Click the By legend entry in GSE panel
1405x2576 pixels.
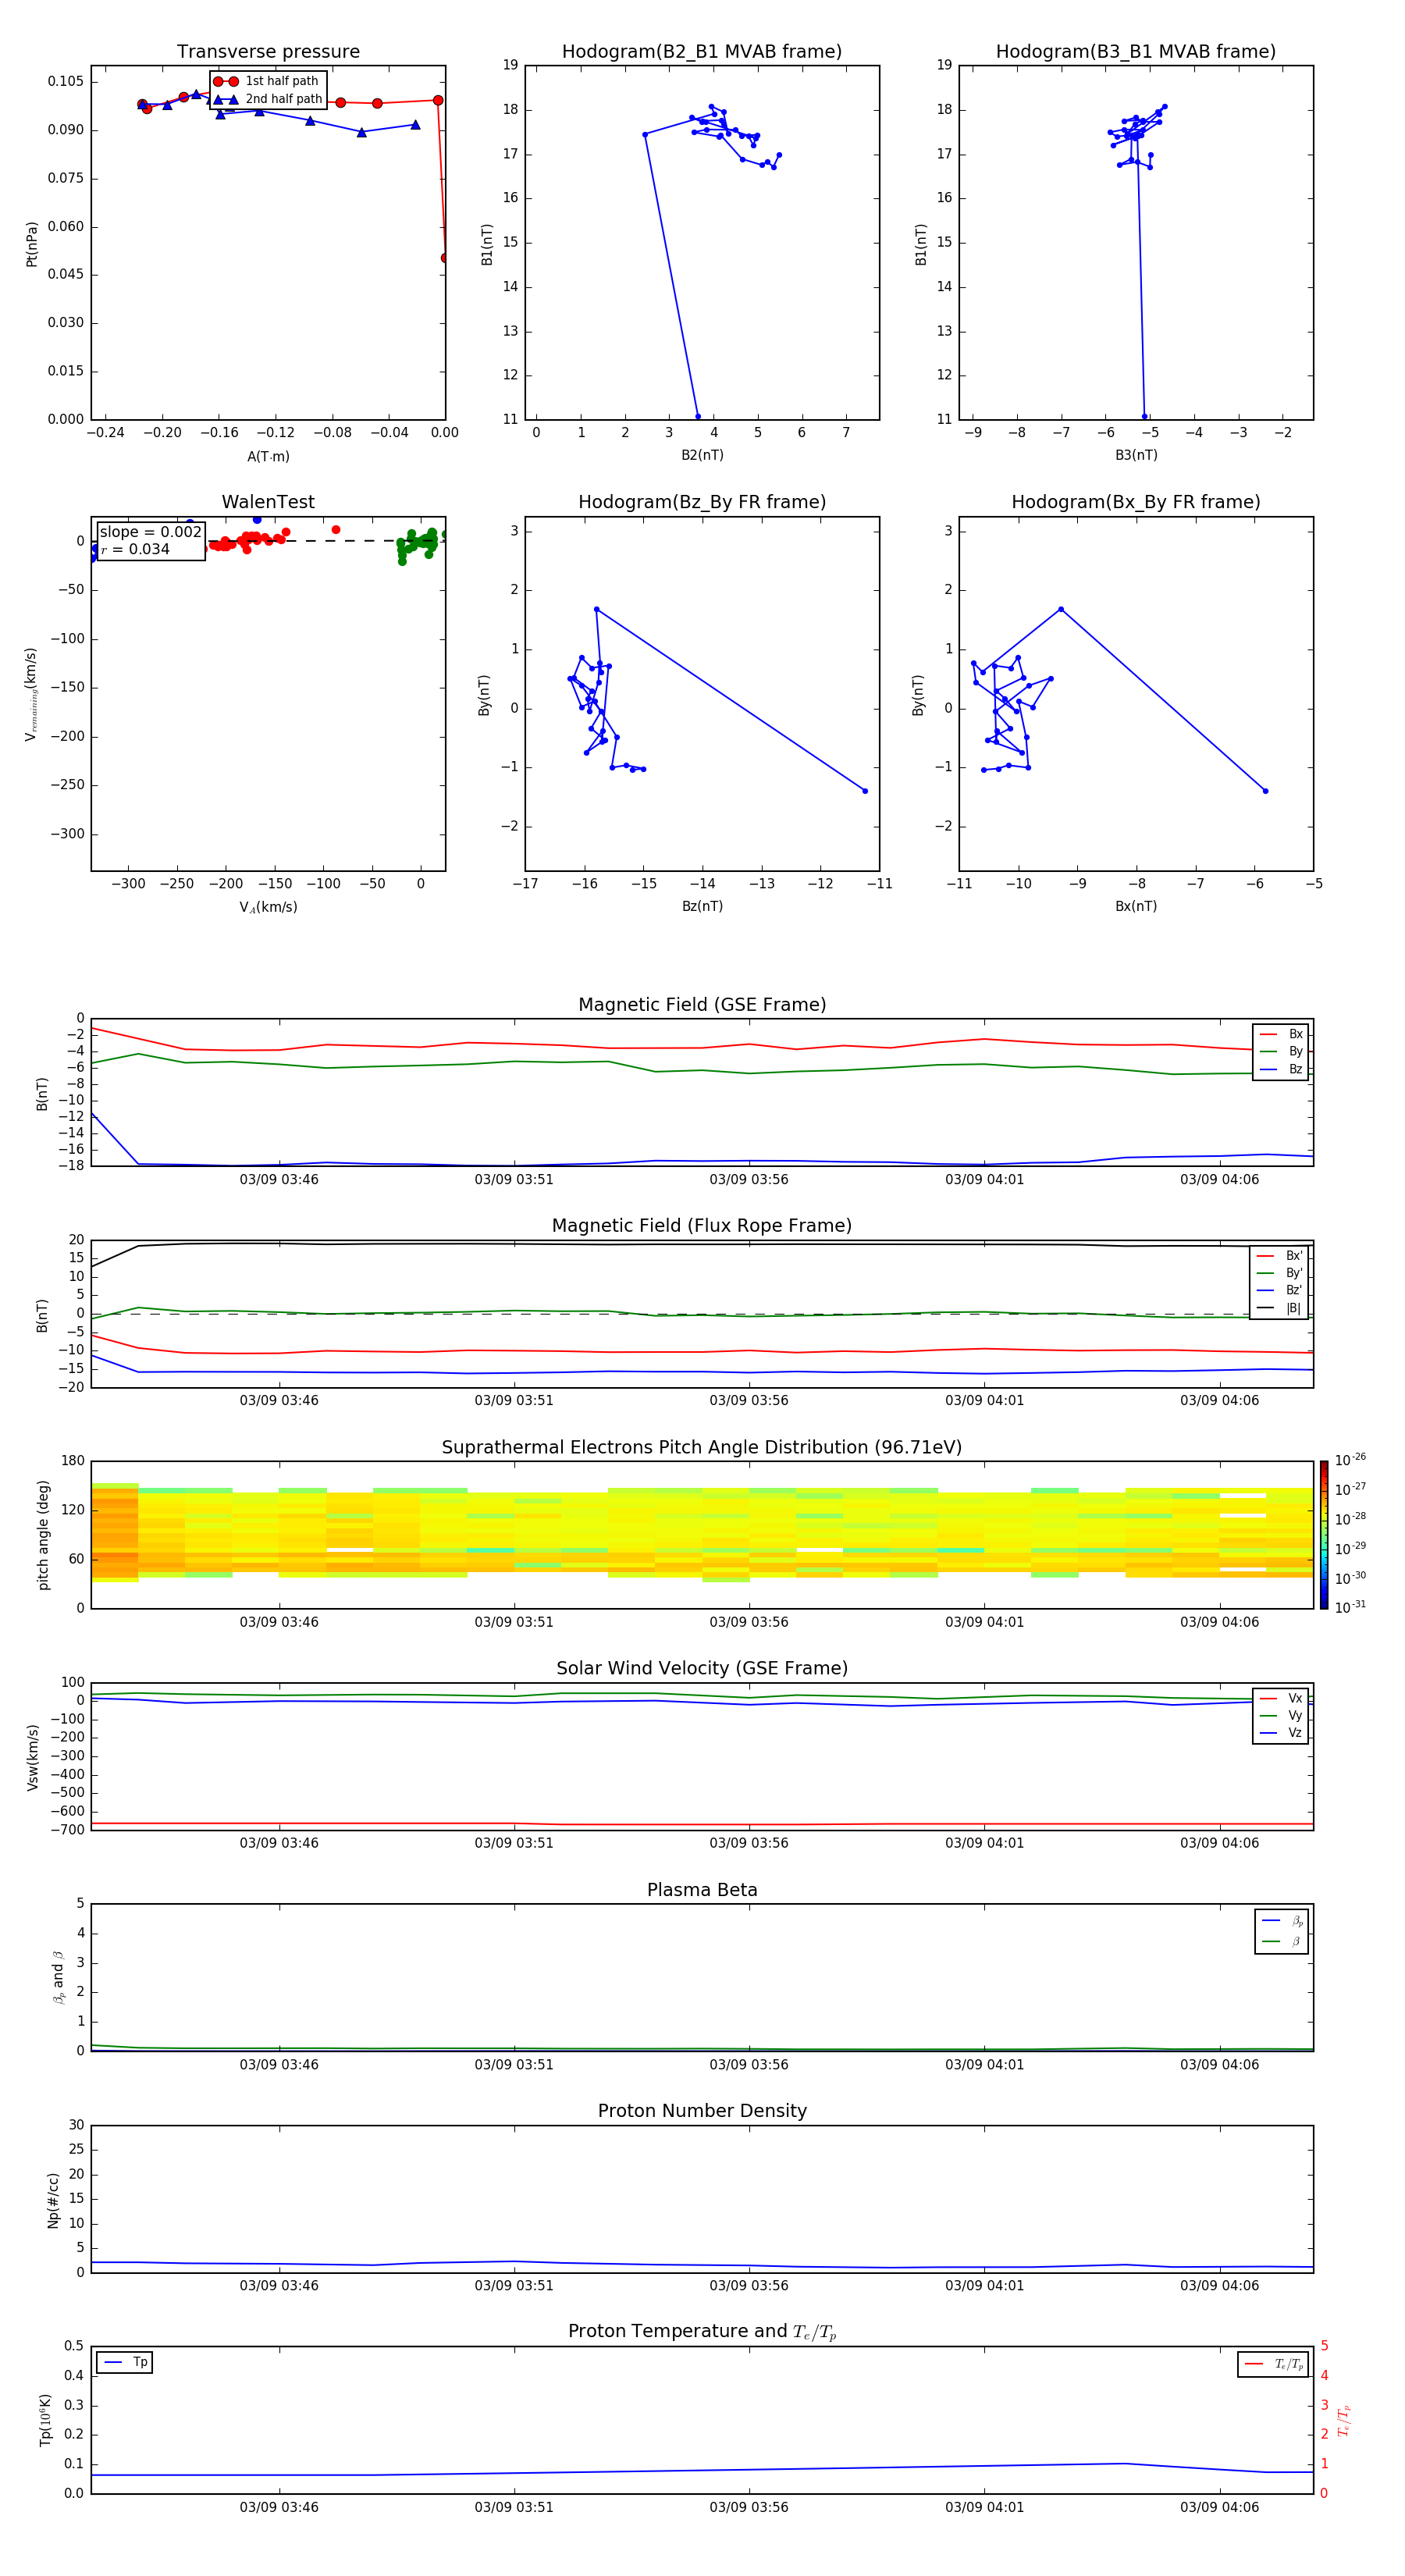[x=1281, y=1051]
